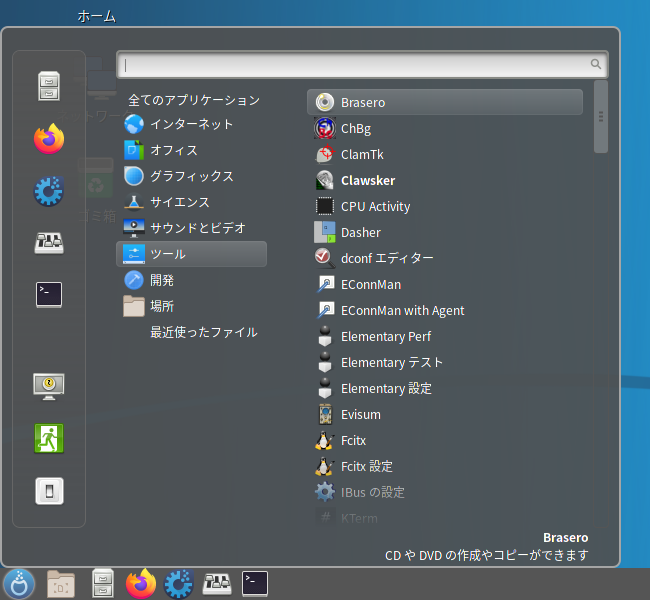Click the shutdown power switch icon

(x=49, y=491)
